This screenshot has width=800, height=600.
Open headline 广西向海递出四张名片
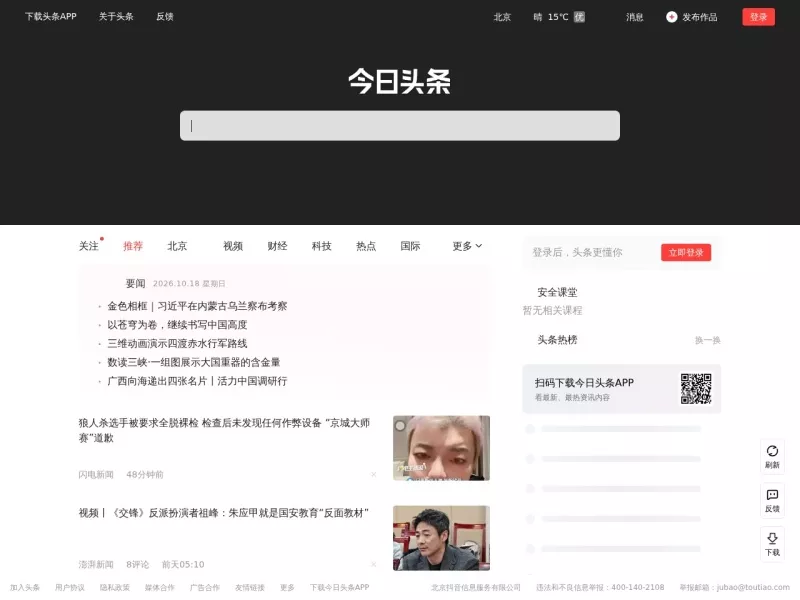[x=197, y=381]
